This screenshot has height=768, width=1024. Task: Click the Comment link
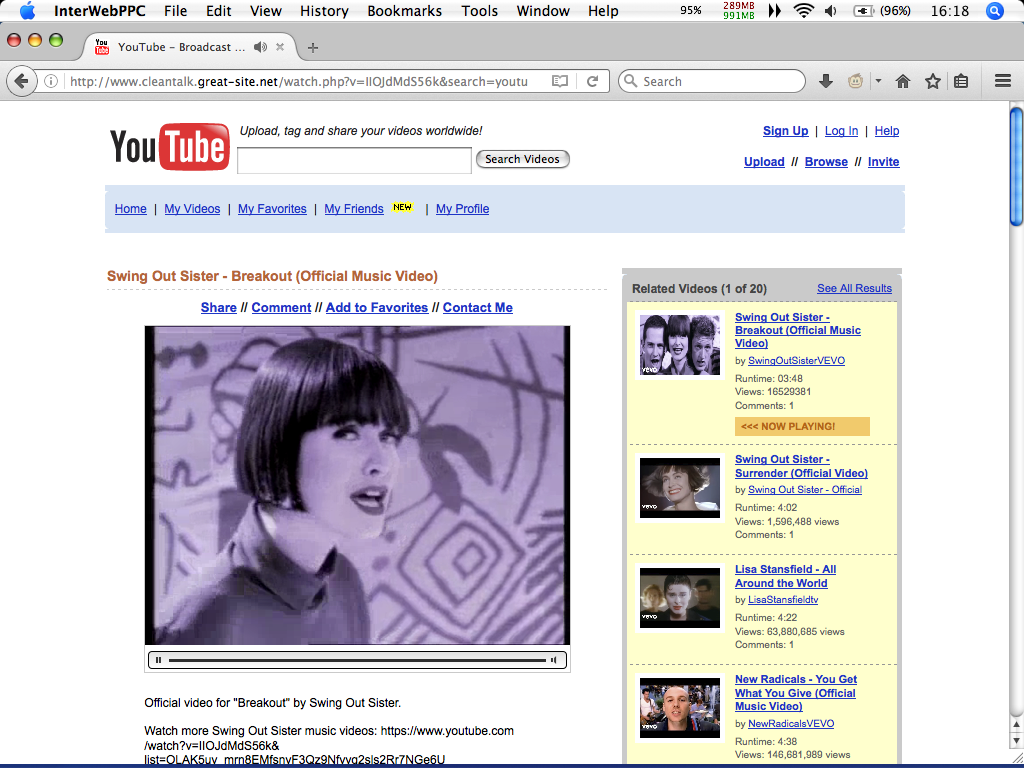point(281,307)
